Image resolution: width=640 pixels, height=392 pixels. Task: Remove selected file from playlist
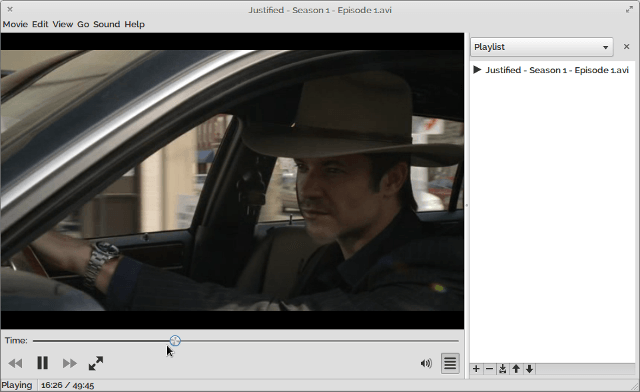pyautogui.click(x=489, y=369)
